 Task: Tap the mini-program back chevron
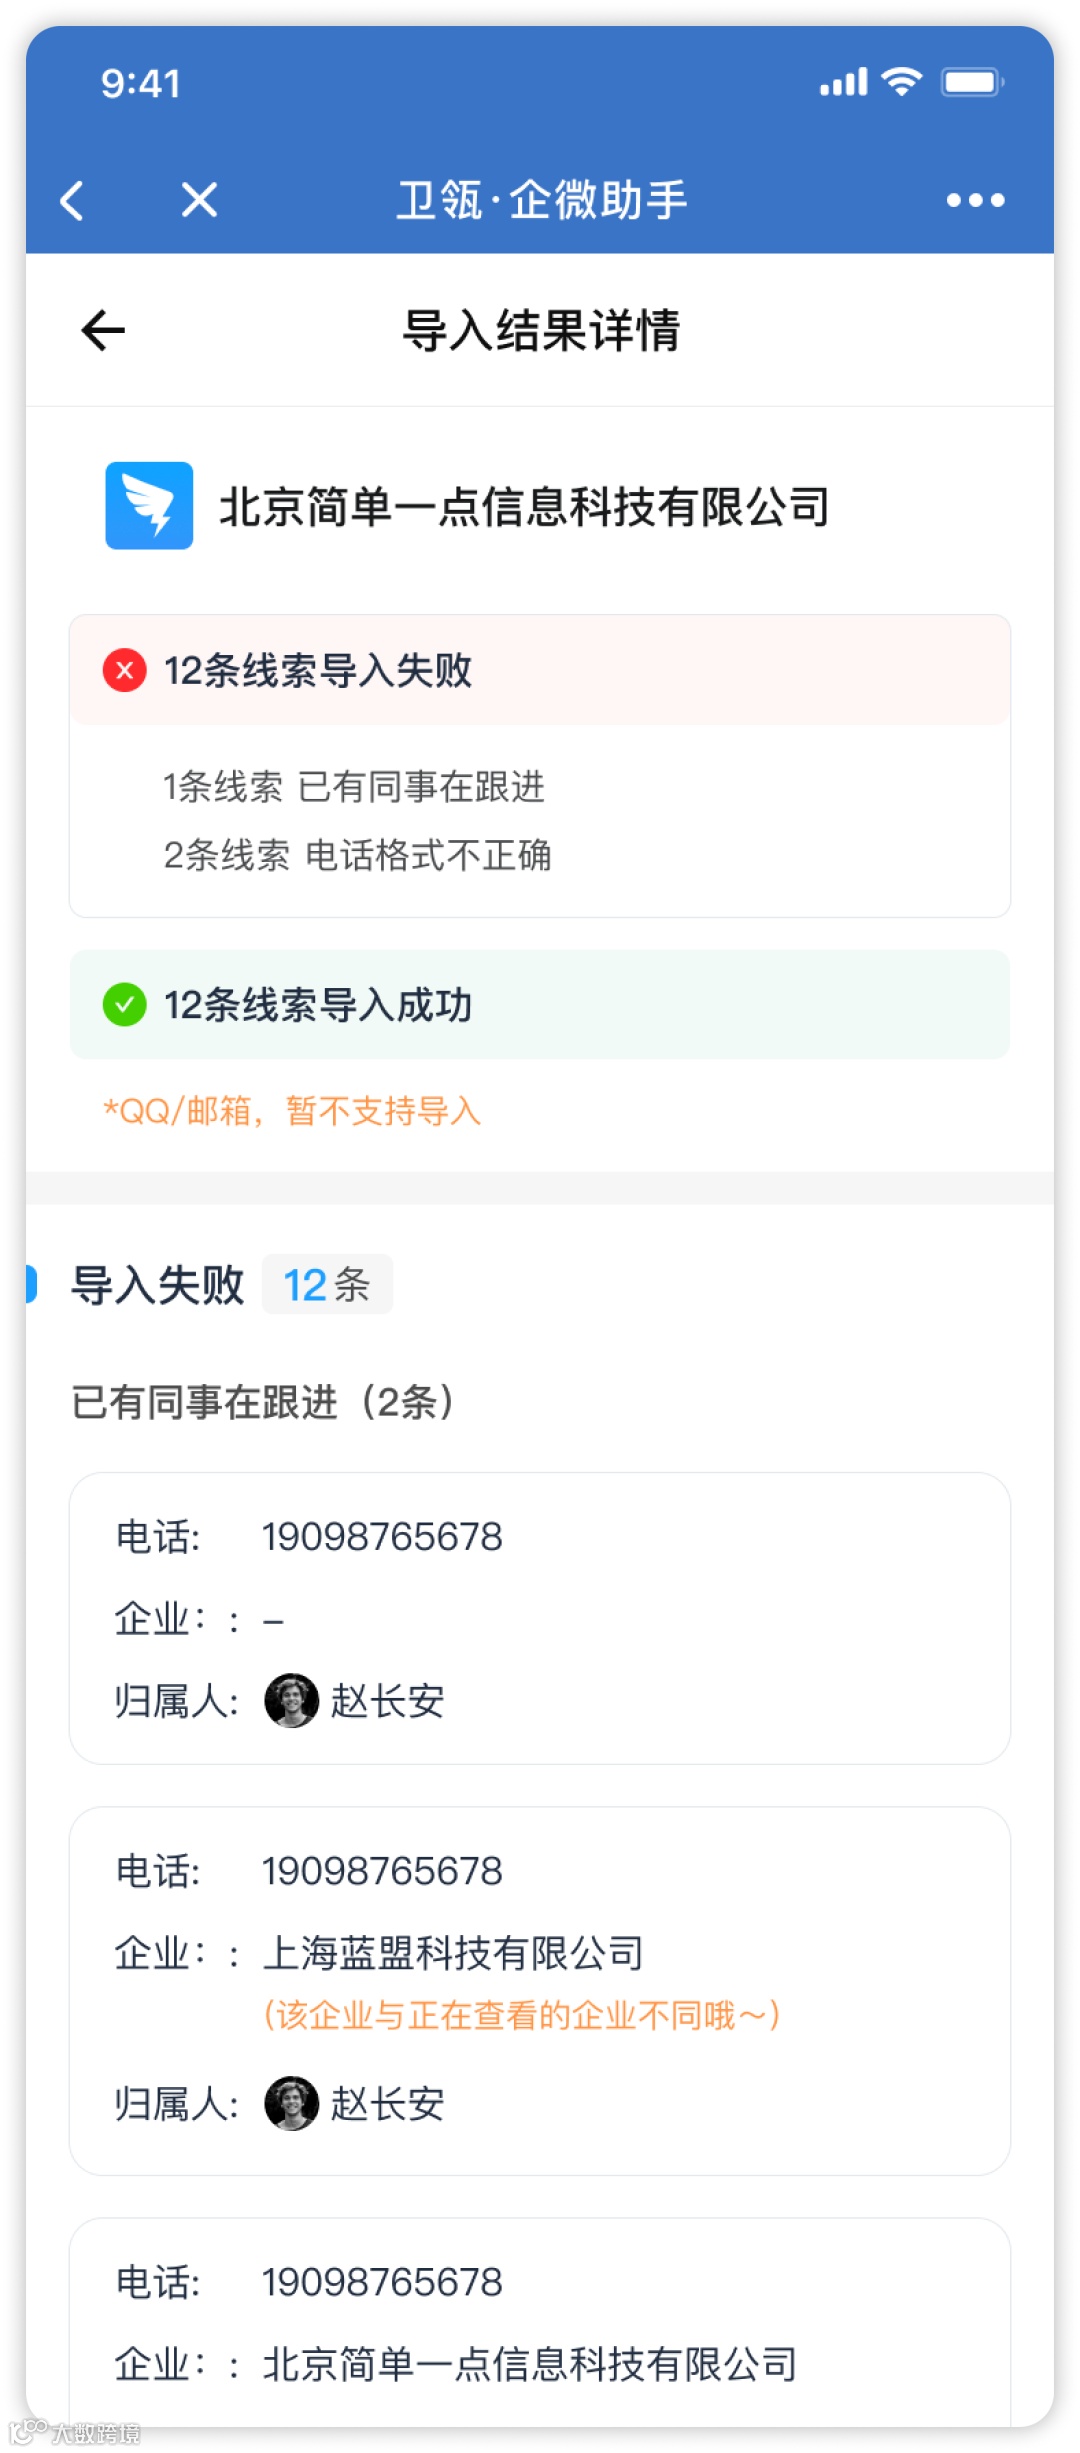pyautogui.click(x=72, y=200)
